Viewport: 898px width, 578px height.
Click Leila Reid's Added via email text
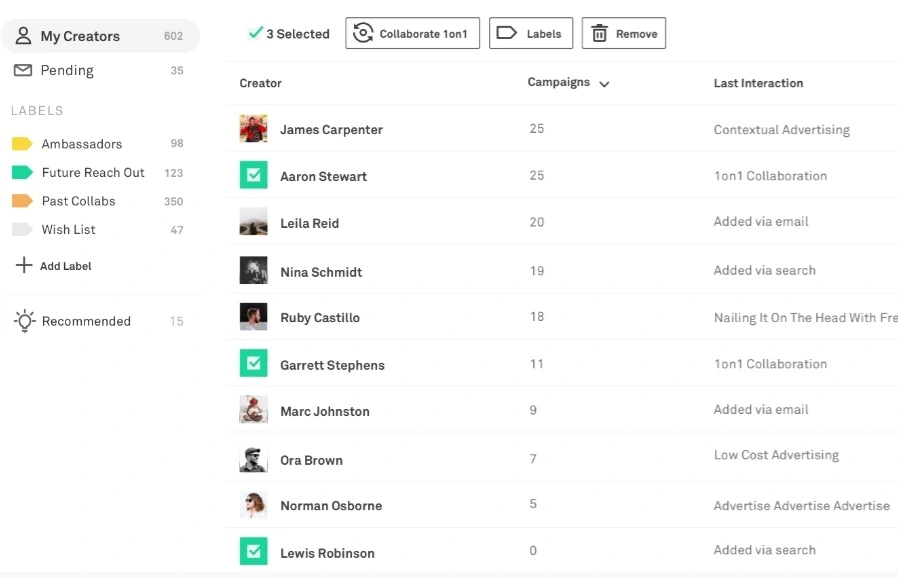click(x=761, y=222)
